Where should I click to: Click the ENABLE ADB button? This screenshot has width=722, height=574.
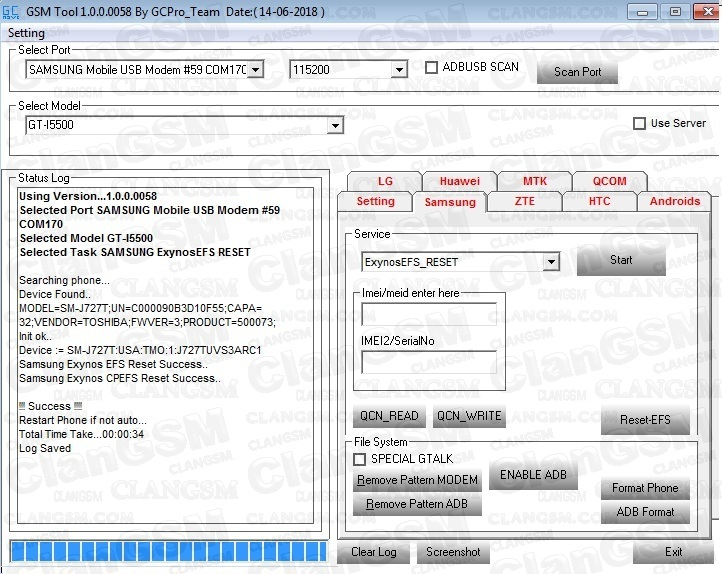click(x=533, y=475)
